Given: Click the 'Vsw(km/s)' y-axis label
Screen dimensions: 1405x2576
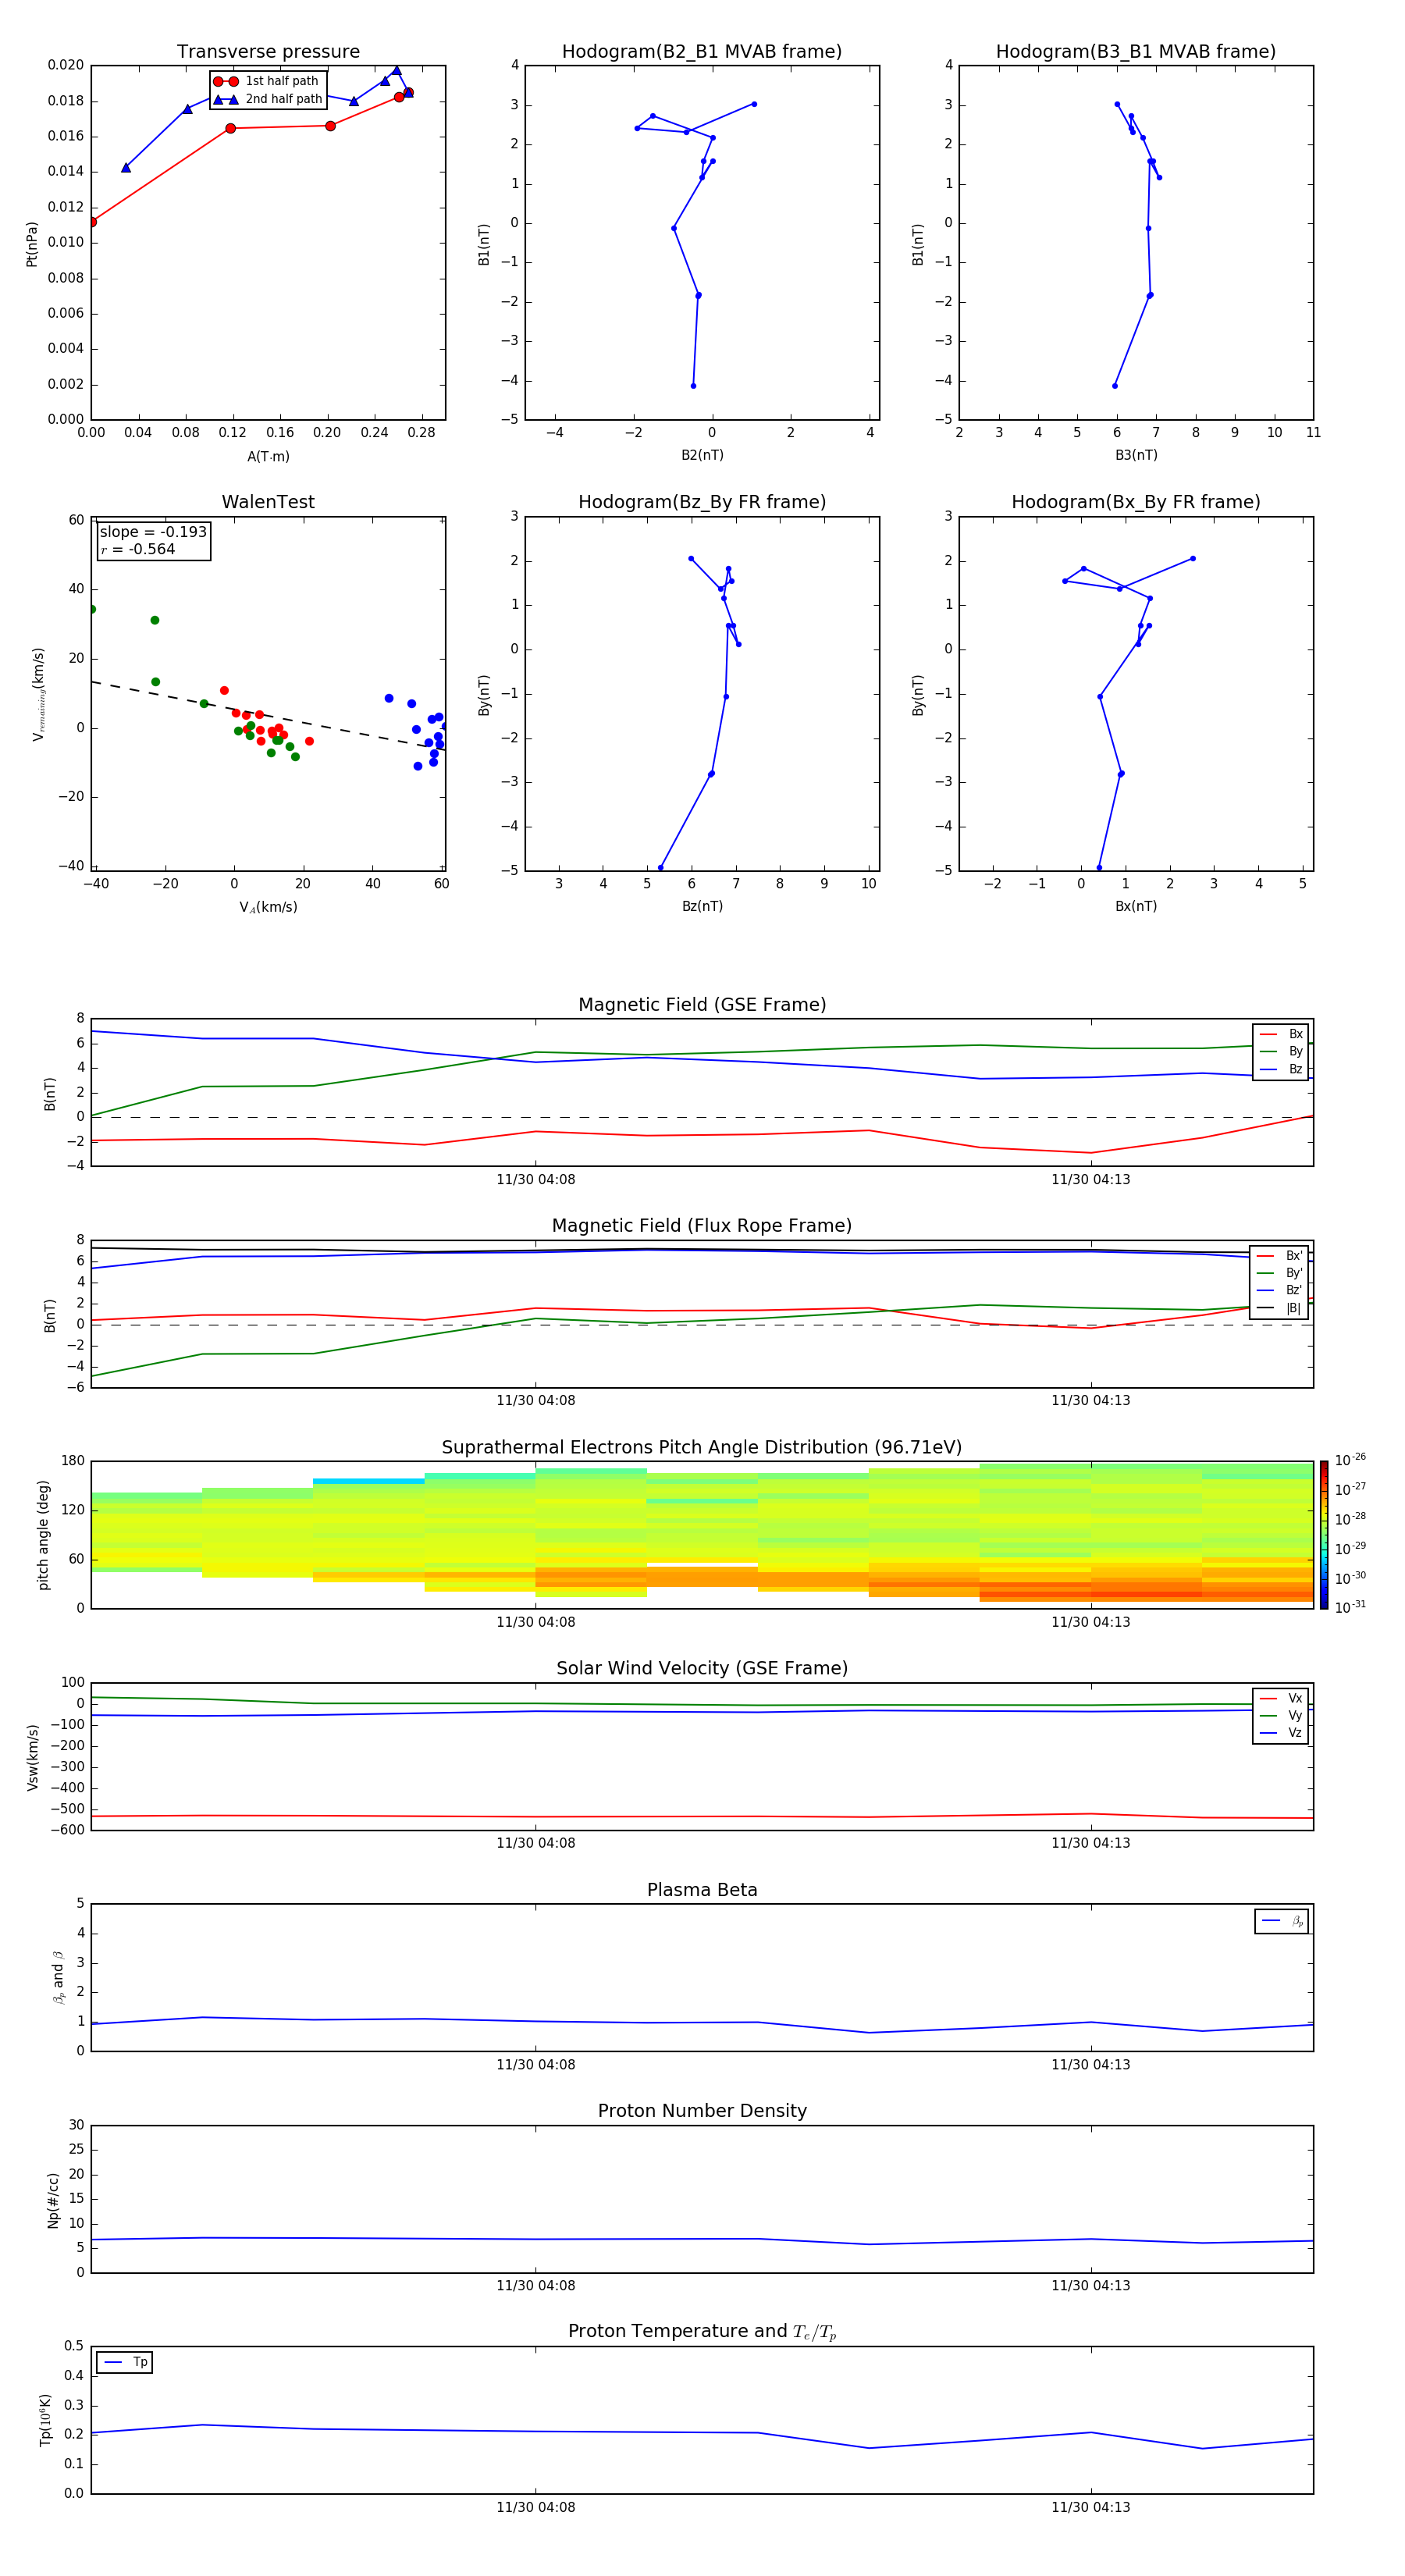Looking at the screenshot, I should point(32,1757).
